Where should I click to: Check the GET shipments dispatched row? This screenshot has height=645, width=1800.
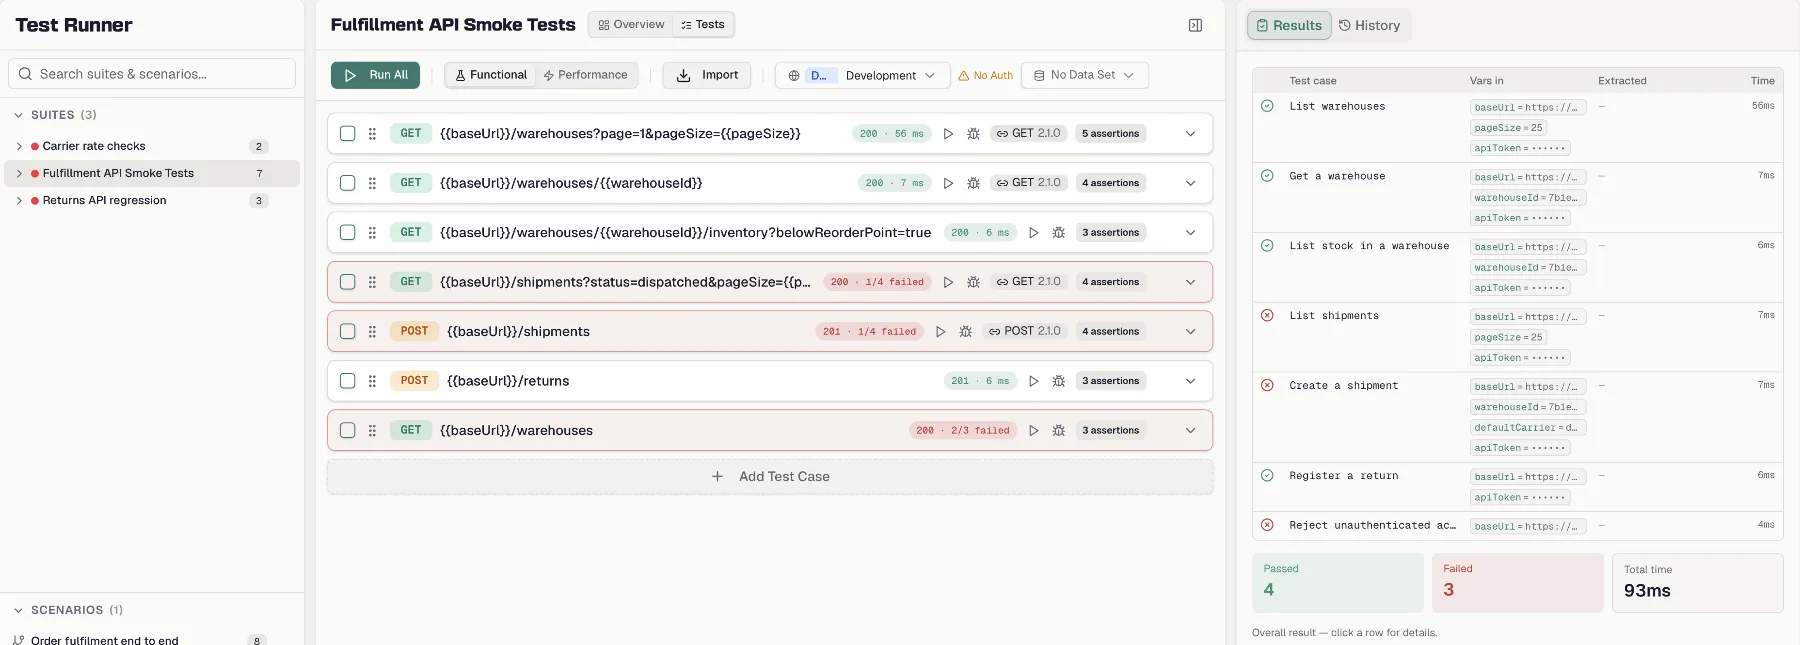pyautogui.click(x=348, y=282)
